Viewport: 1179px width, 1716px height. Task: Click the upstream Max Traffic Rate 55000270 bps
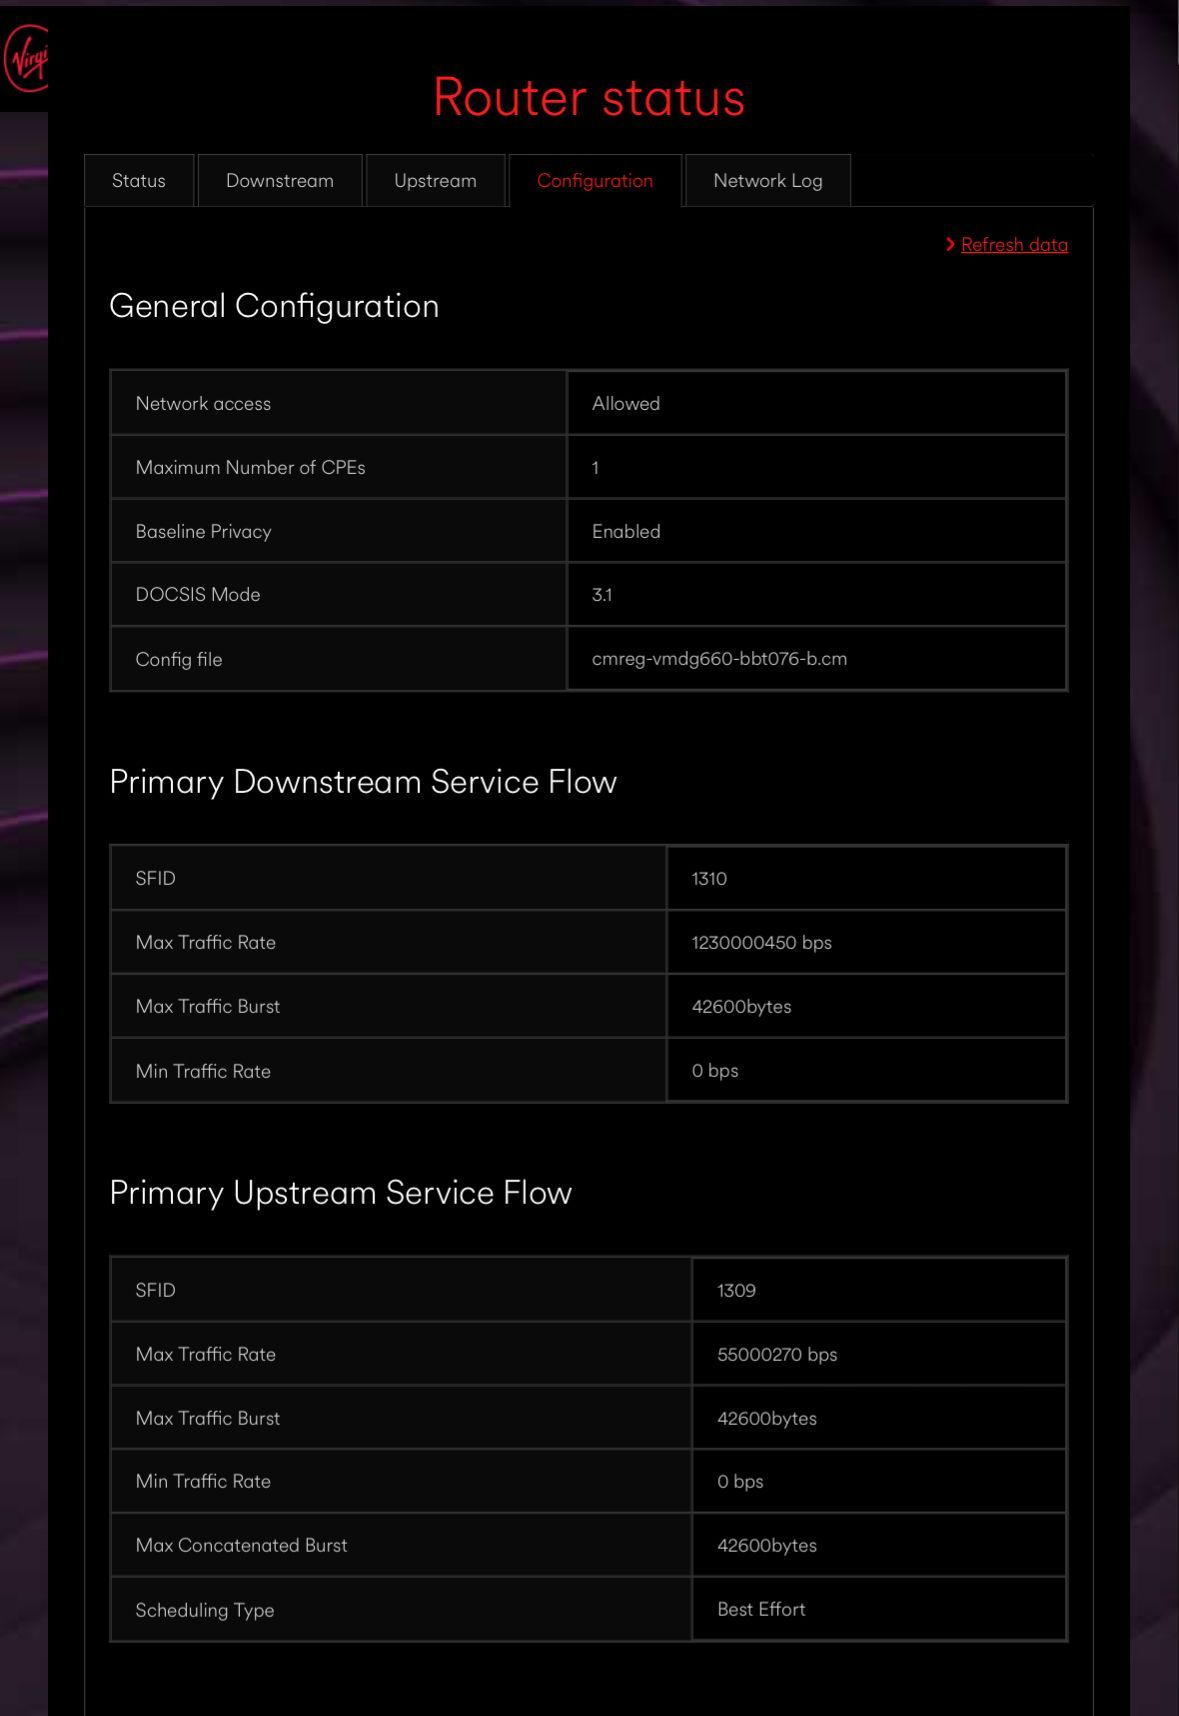click(777, 1355)
